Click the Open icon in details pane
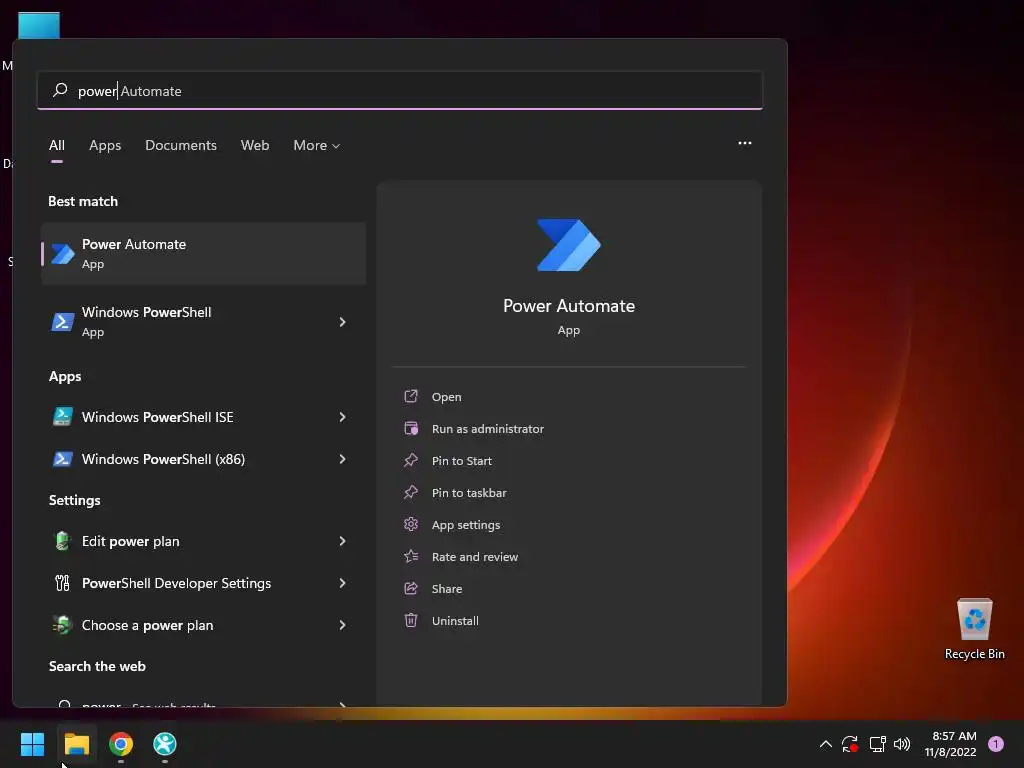 point(411,396)
